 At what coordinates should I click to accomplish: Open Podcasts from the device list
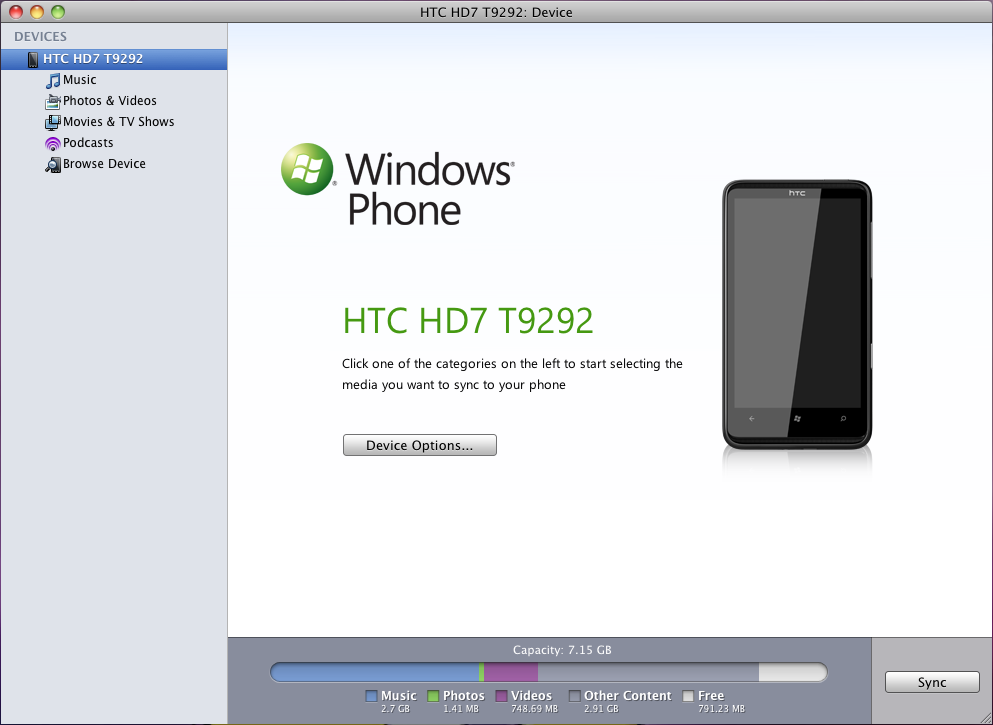88,143
